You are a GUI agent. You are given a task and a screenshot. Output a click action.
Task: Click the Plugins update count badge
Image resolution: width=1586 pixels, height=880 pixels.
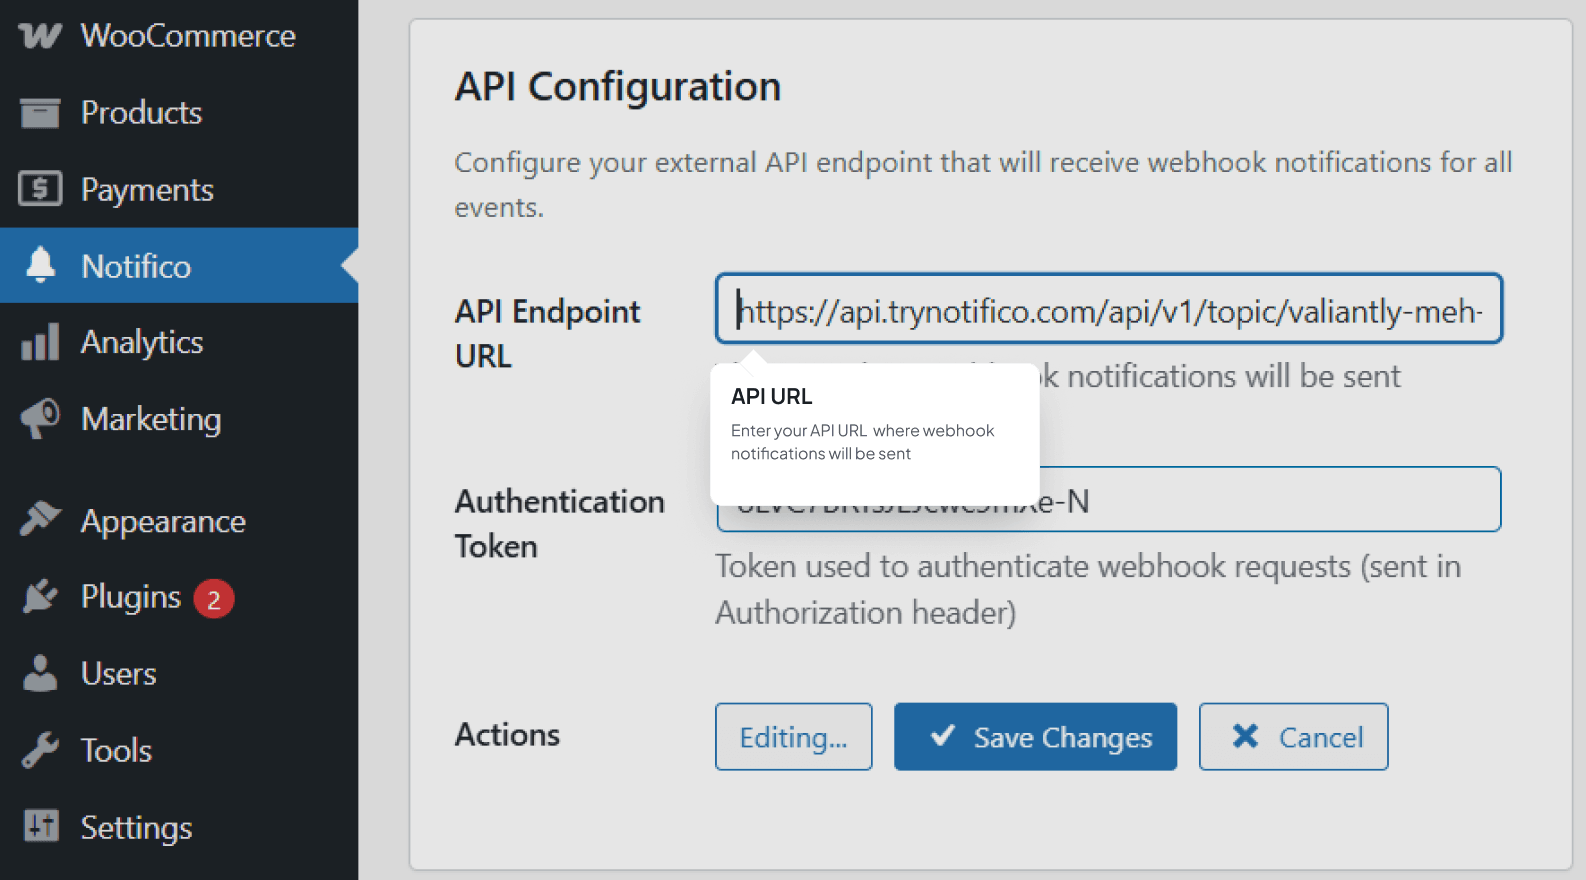point(213,599)
